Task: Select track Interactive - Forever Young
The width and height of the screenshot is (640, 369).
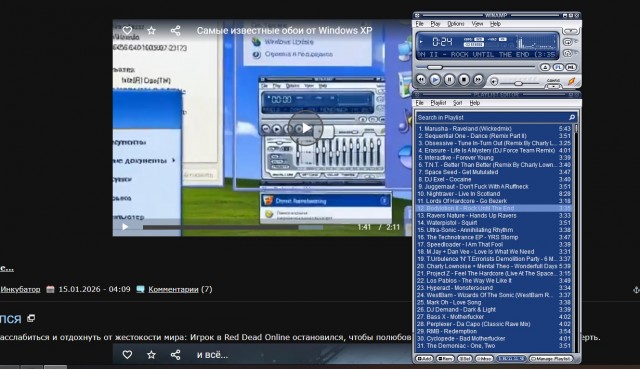Action: point(493,158)
